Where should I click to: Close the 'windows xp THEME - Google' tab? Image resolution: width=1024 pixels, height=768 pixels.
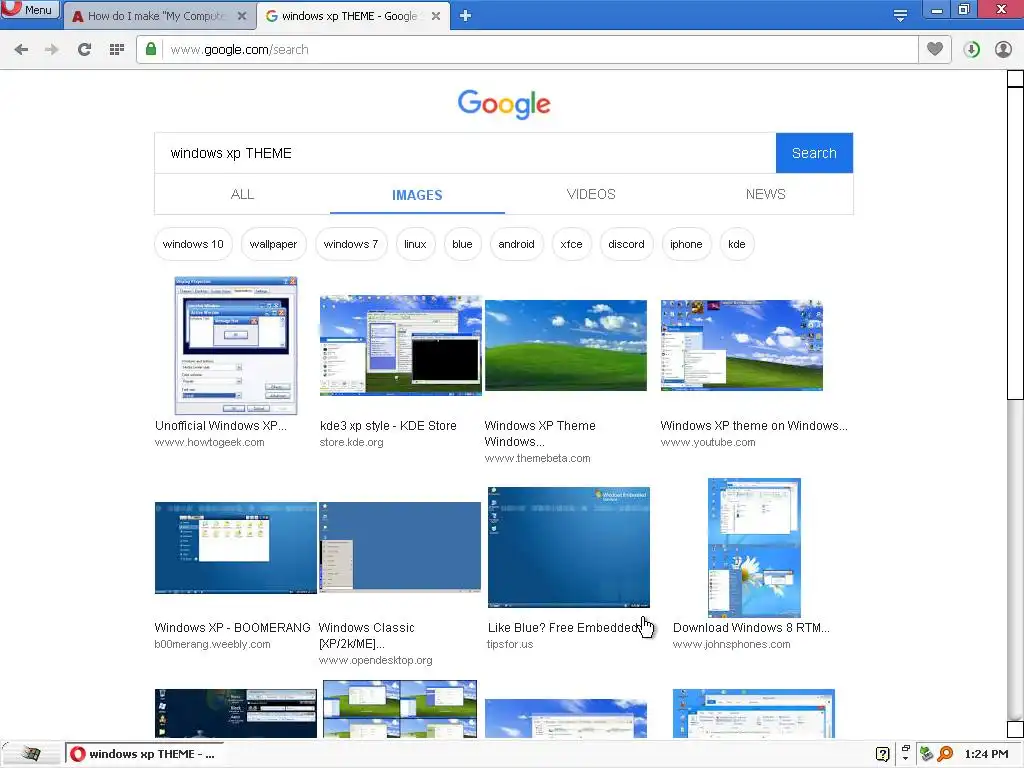(x=436, y=16)
